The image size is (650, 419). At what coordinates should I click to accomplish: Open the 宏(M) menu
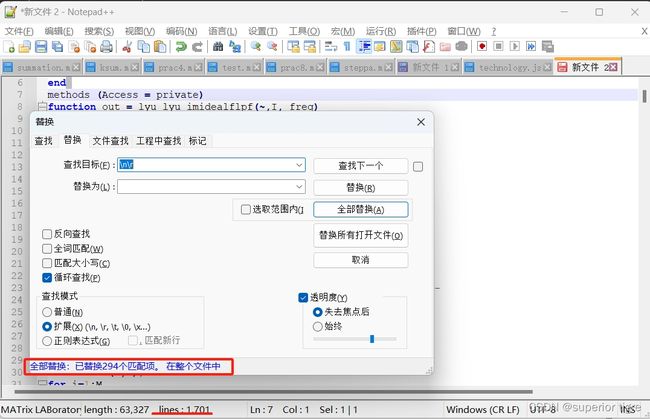[343, 31]
